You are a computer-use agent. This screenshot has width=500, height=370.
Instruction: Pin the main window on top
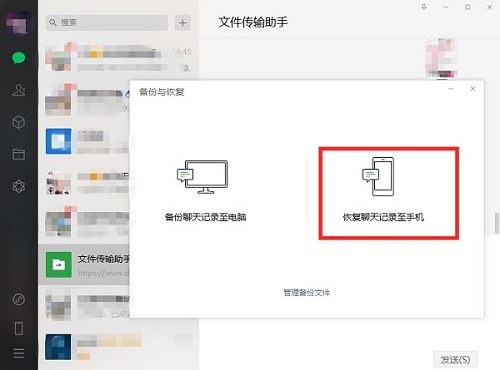click(x=424, y=7)
